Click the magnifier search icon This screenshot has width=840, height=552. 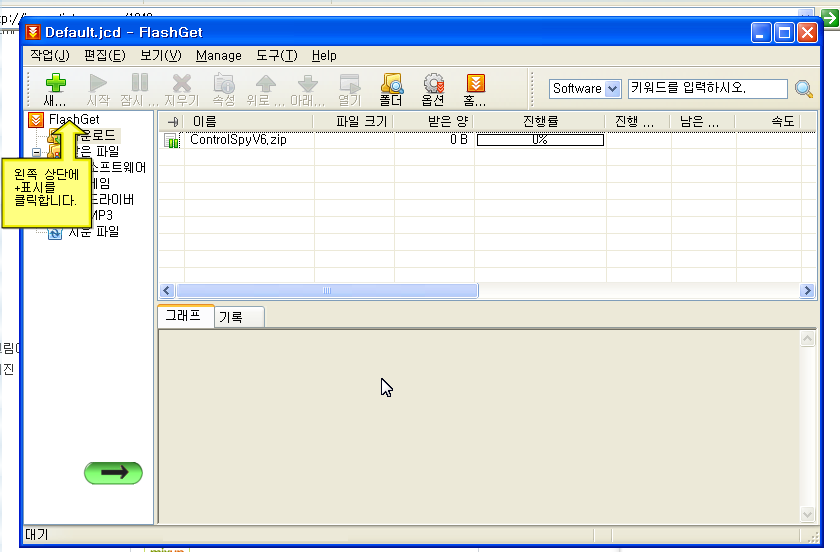pos(804,89)
